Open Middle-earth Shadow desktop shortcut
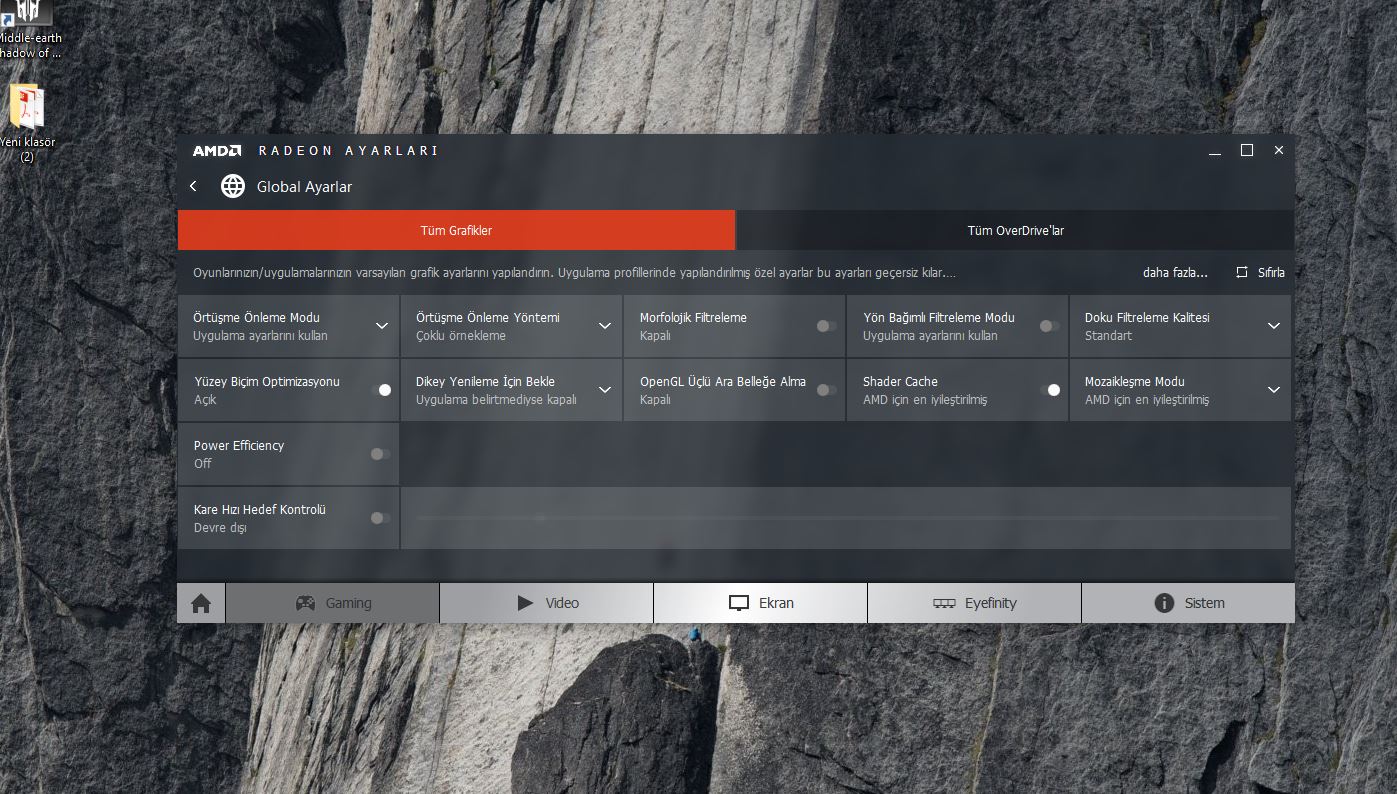The height and width of the screenshot is (794, 1397). (x=29, y=30)
